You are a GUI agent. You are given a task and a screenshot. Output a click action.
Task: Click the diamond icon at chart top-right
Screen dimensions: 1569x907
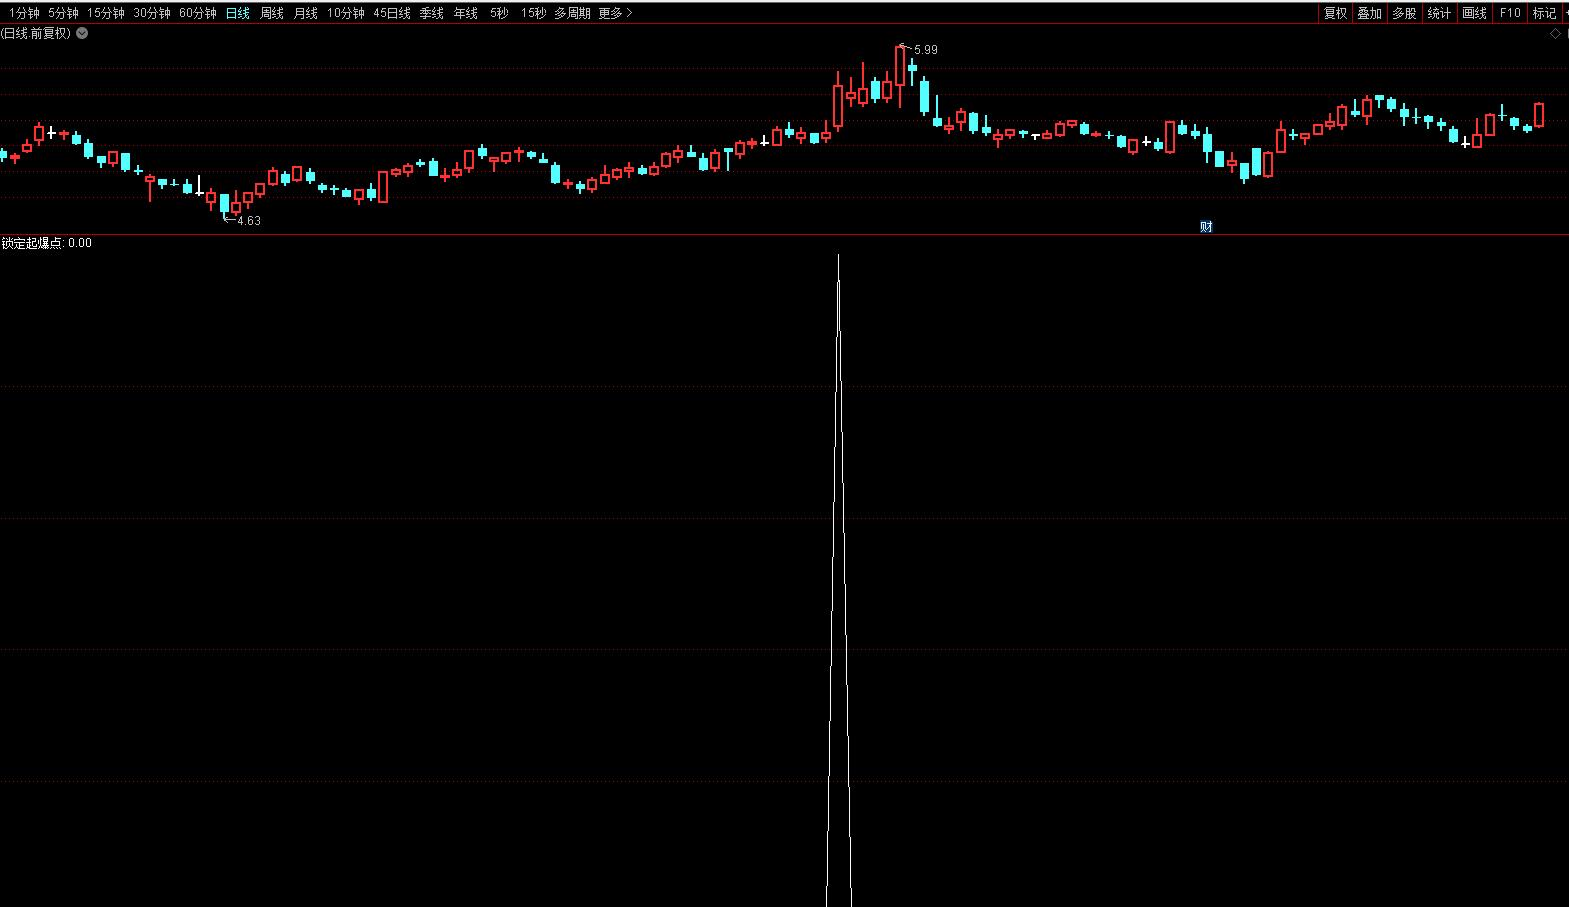tap(1555, 34)
